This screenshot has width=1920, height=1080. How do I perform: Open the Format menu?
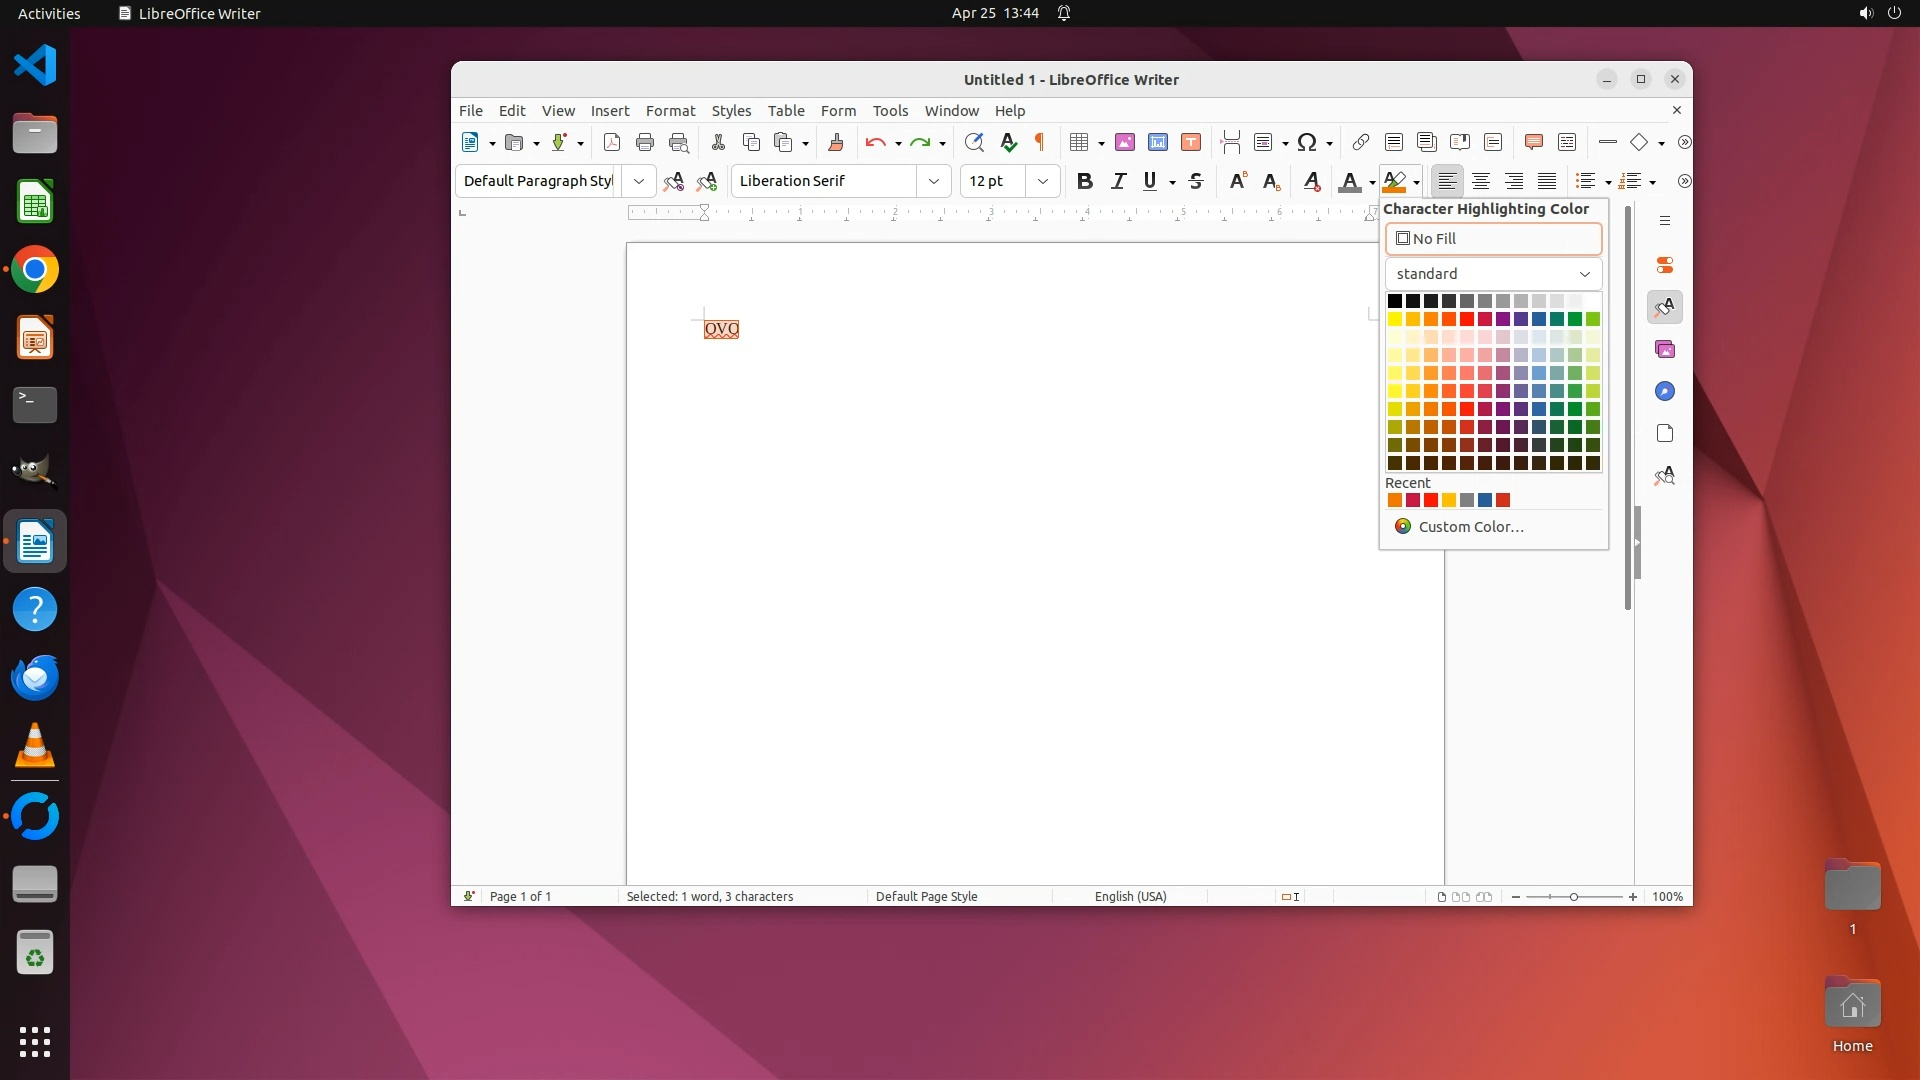coord(670,111)
